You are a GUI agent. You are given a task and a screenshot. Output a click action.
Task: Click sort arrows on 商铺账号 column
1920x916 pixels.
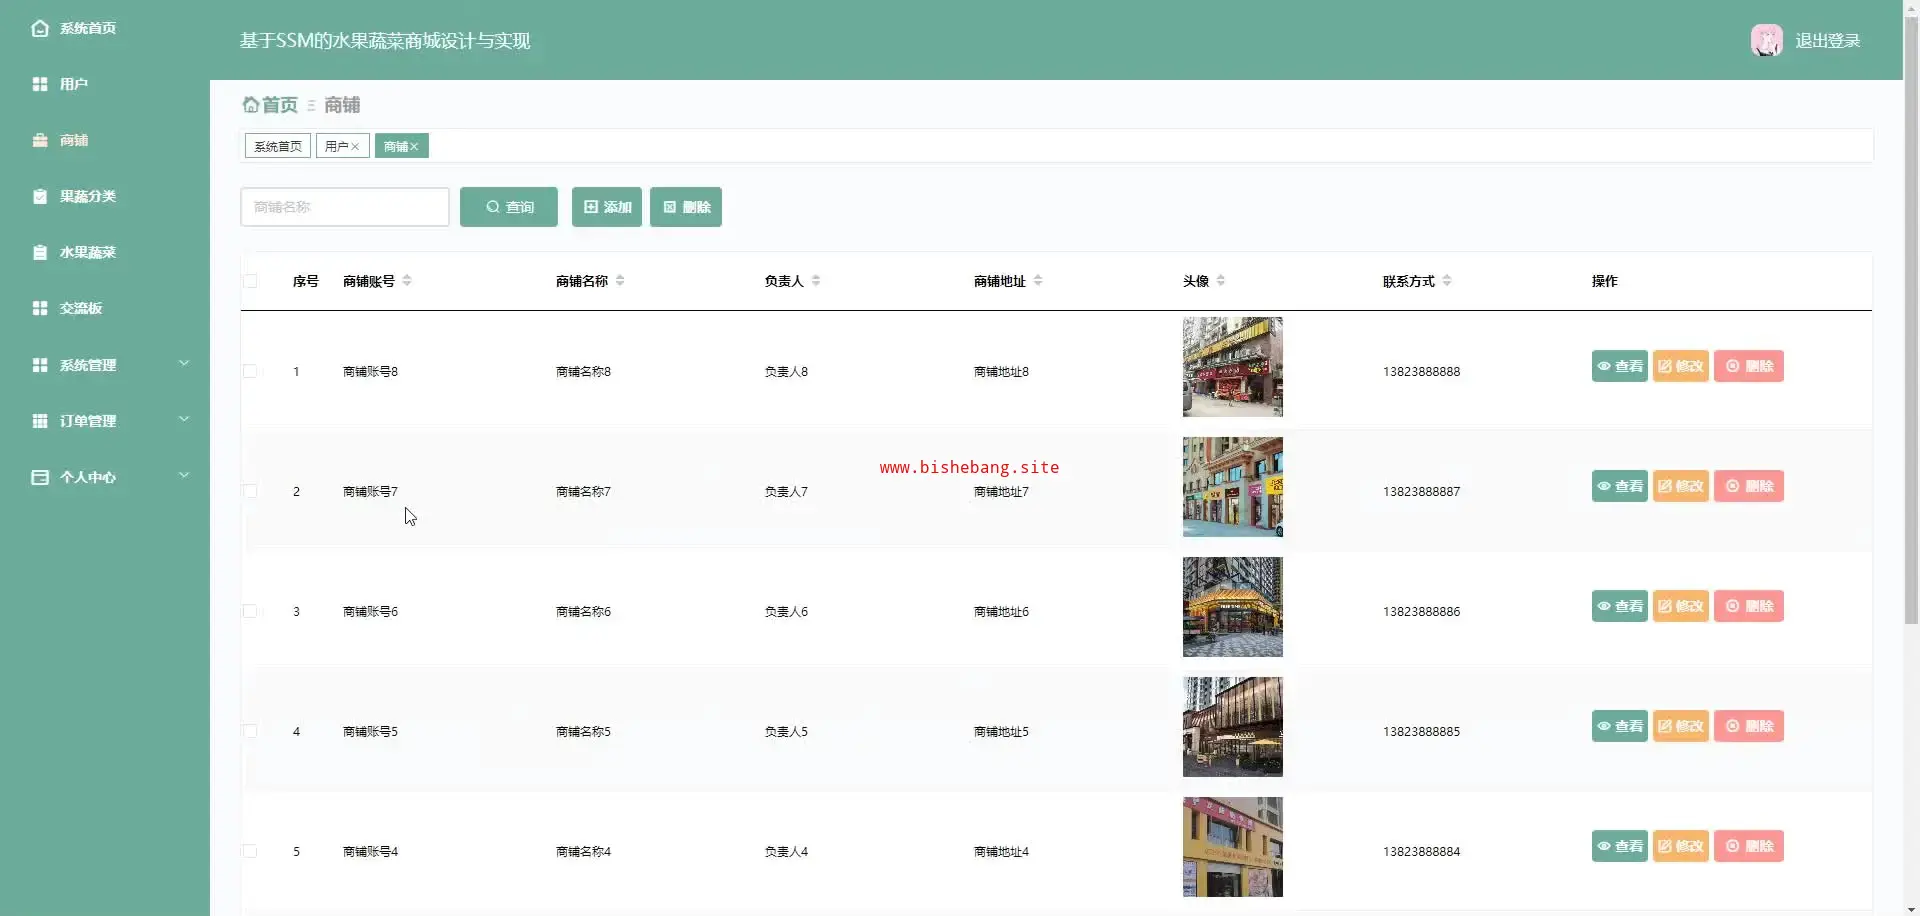tap(407, 281)
